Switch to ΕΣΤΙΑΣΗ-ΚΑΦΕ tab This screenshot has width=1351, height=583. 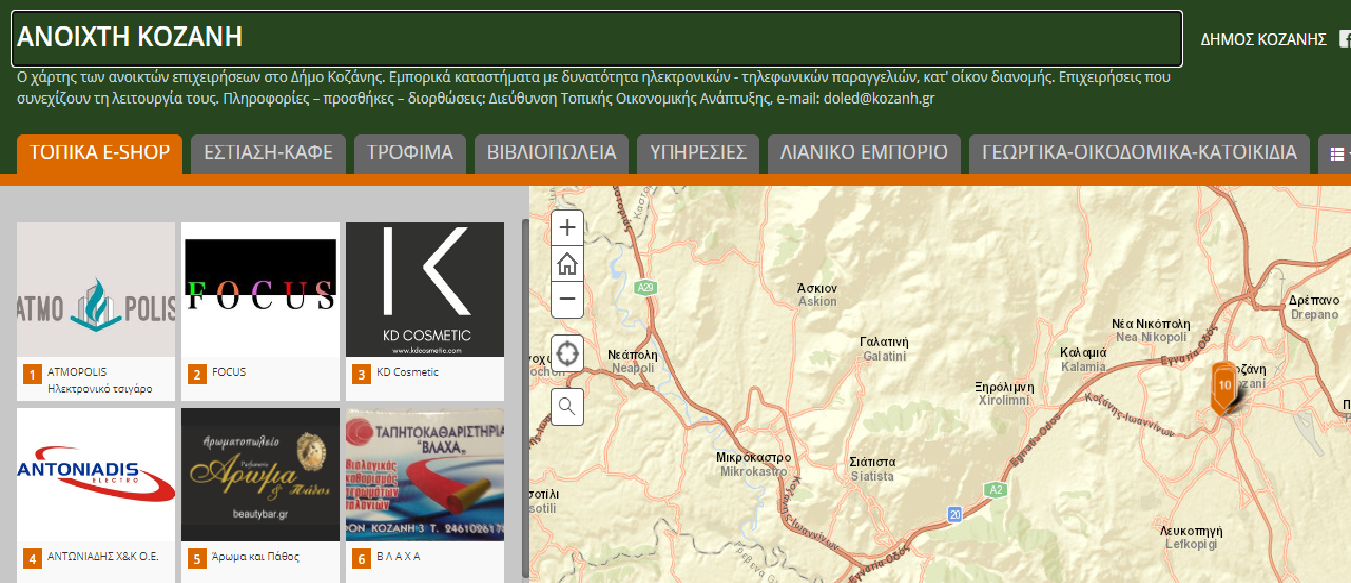tap(268, 153)
